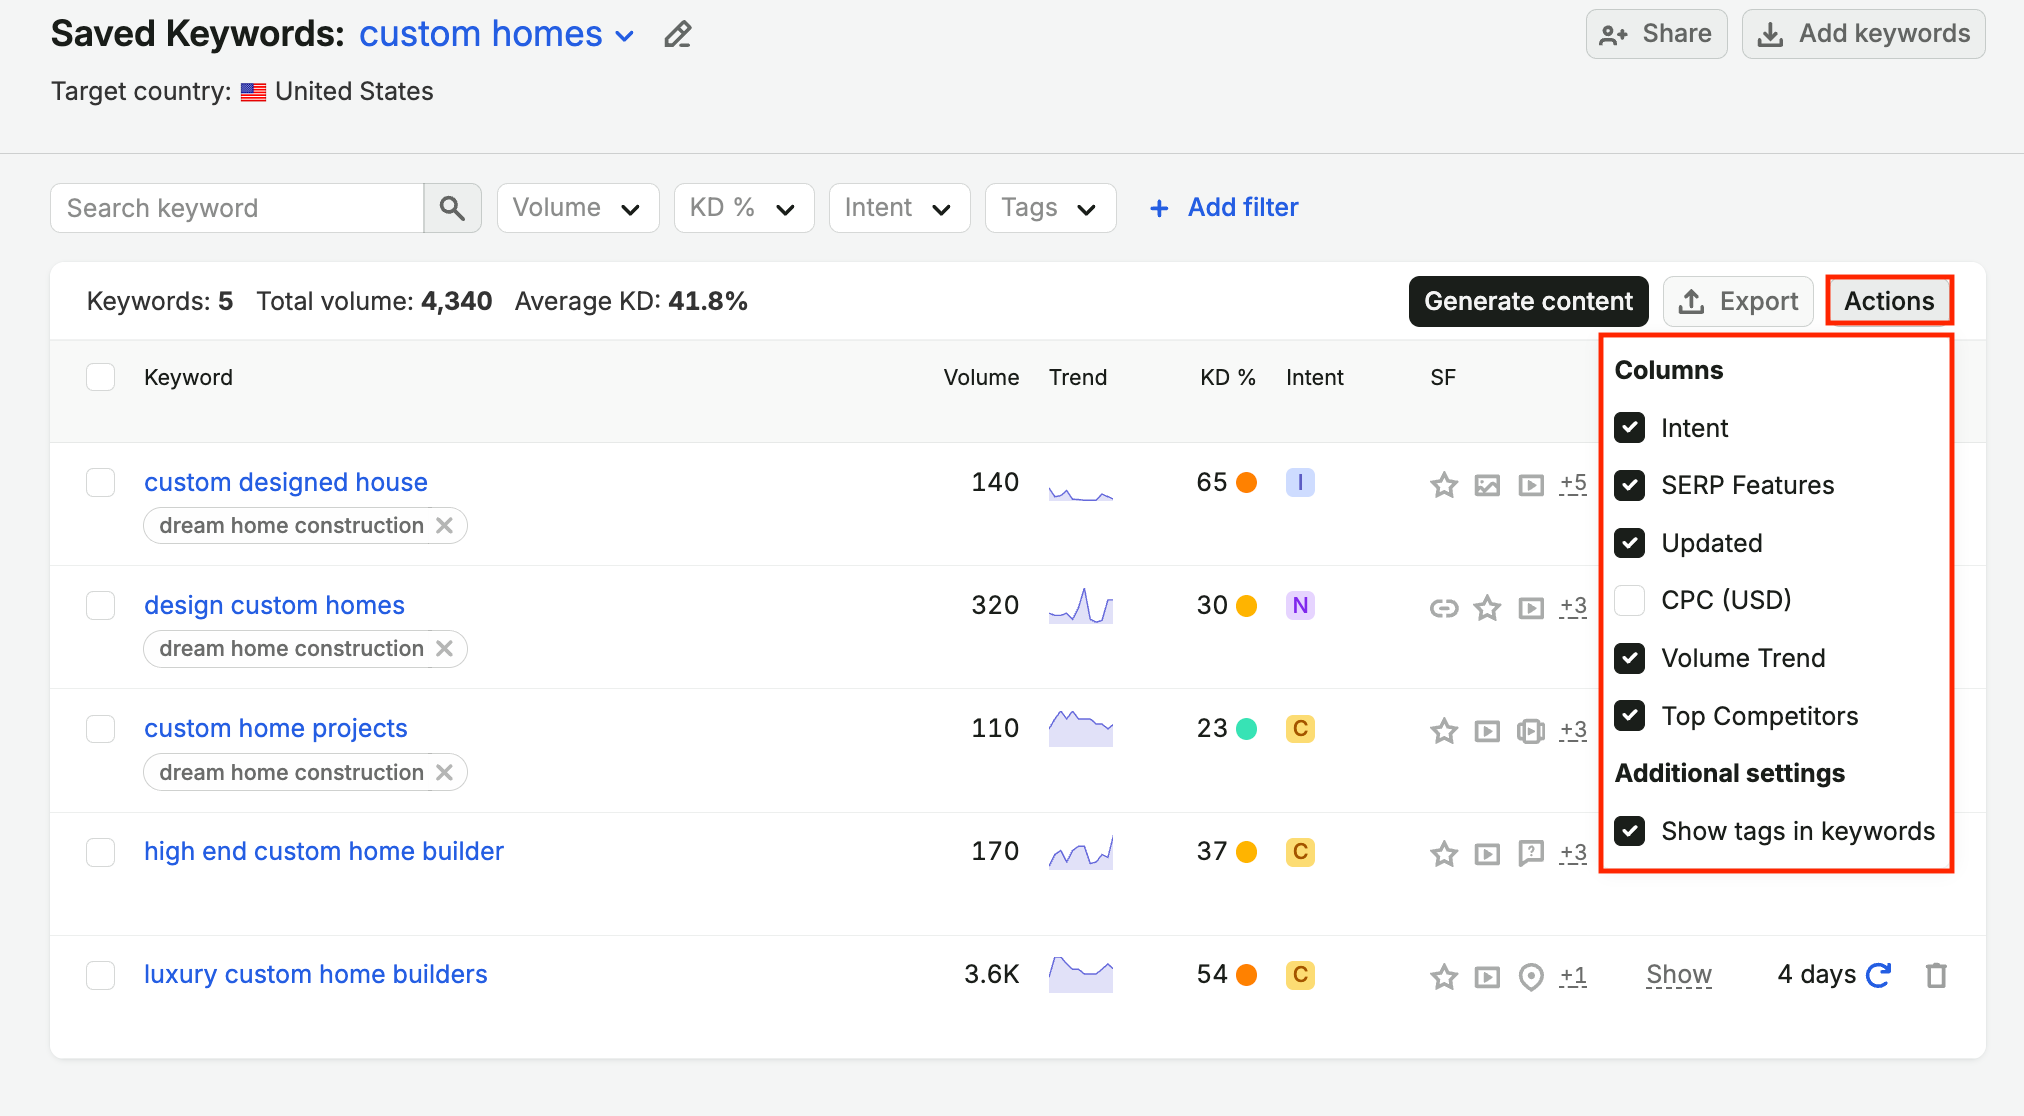The image size is (2024, 1116).
Task: Click link icon for design custom homes
Action: pyautogui.click(x=1443, y=607)
